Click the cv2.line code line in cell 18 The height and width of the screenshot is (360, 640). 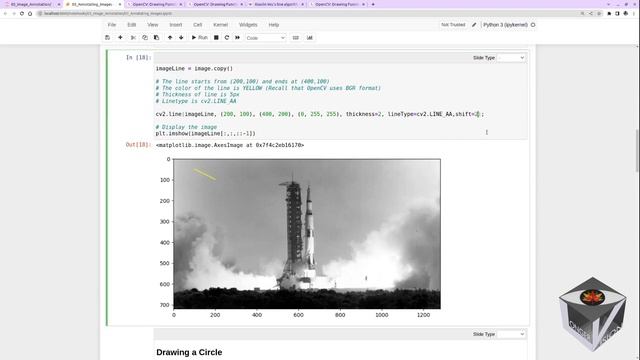(x=320, y=114)
